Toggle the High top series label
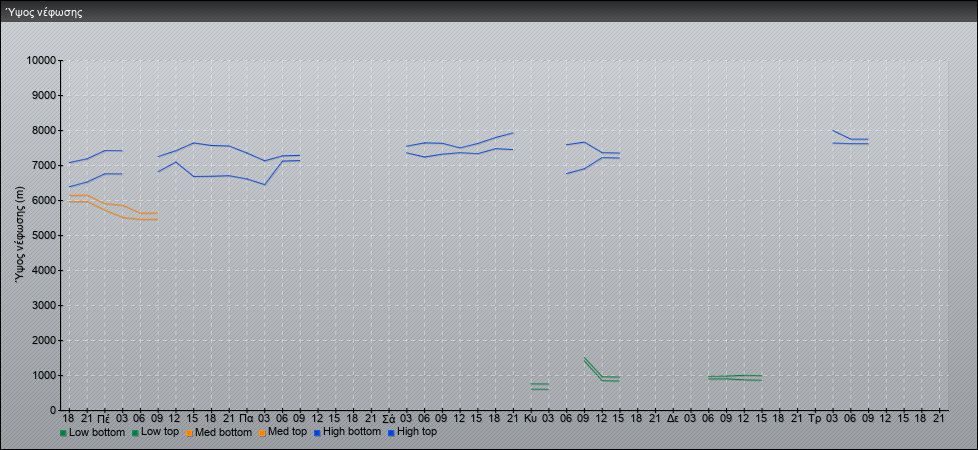Screen dimensions: 978x450 click(417, 432)
